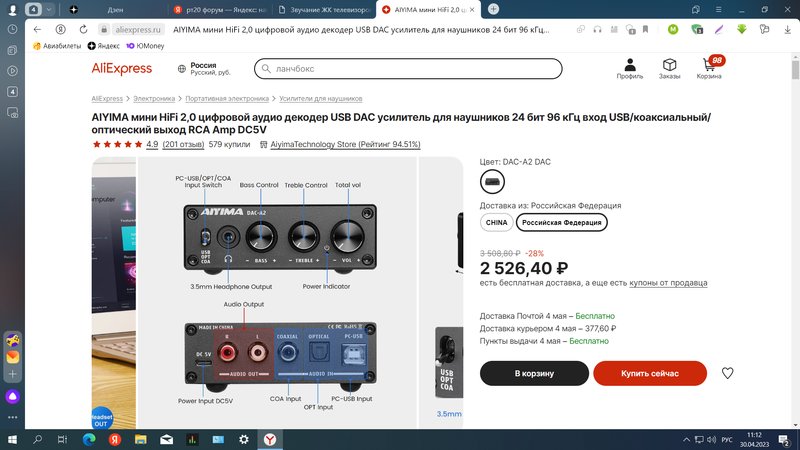Click the Купить сейчас button
800x450 pixels.
tap(650, 373)
